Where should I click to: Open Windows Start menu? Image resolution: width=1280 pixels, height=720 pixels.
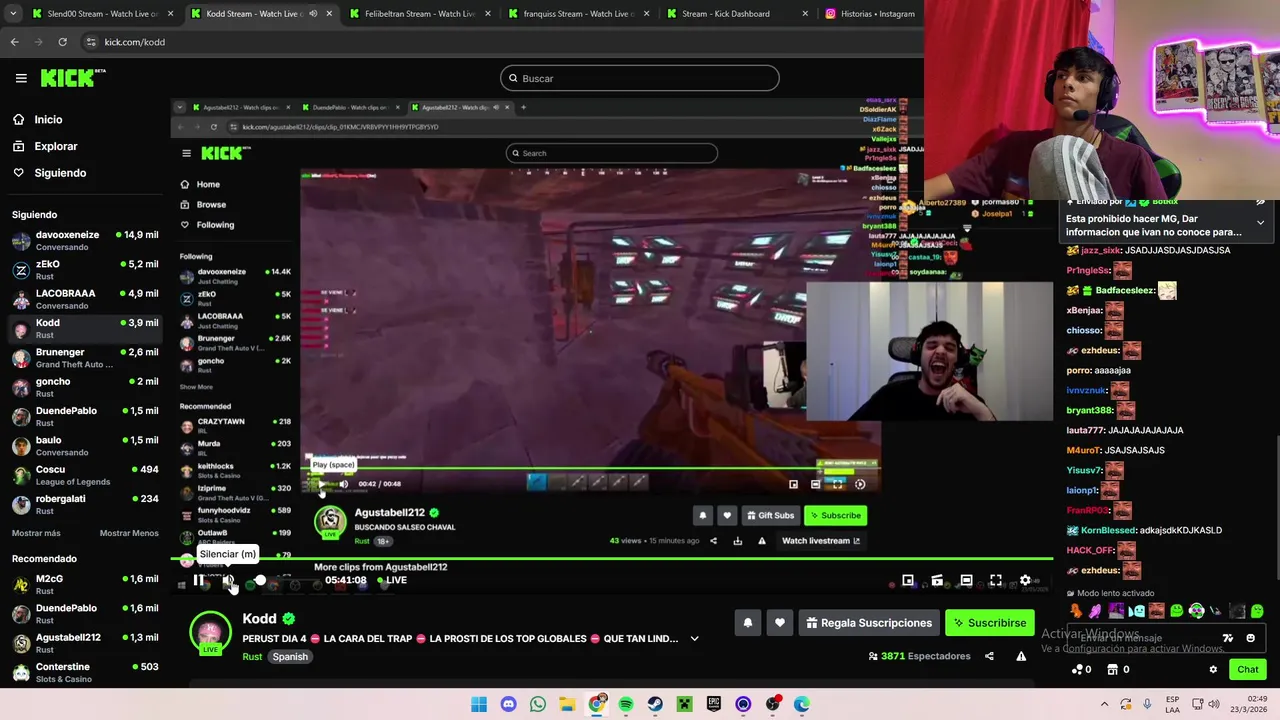[x=479, y=704]
